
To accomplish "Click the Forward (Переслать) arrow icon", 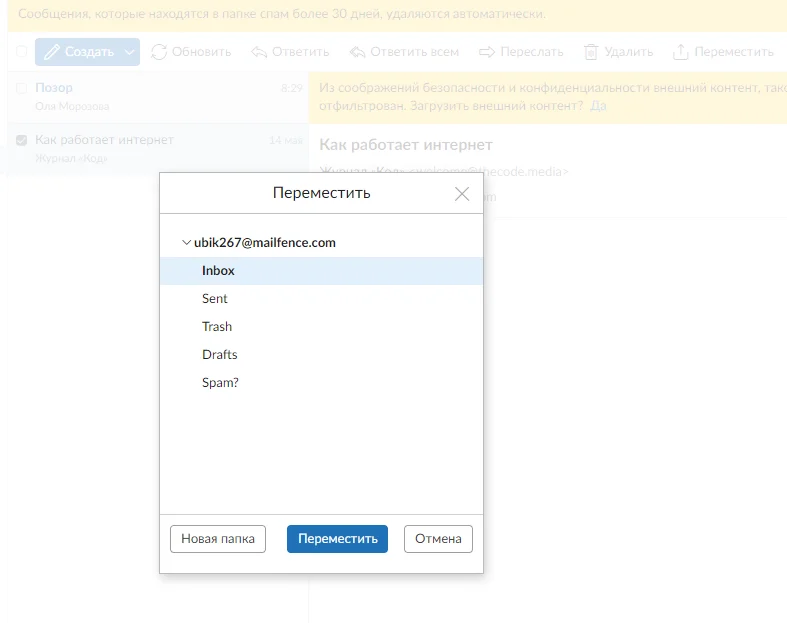I will coord(487,52).
